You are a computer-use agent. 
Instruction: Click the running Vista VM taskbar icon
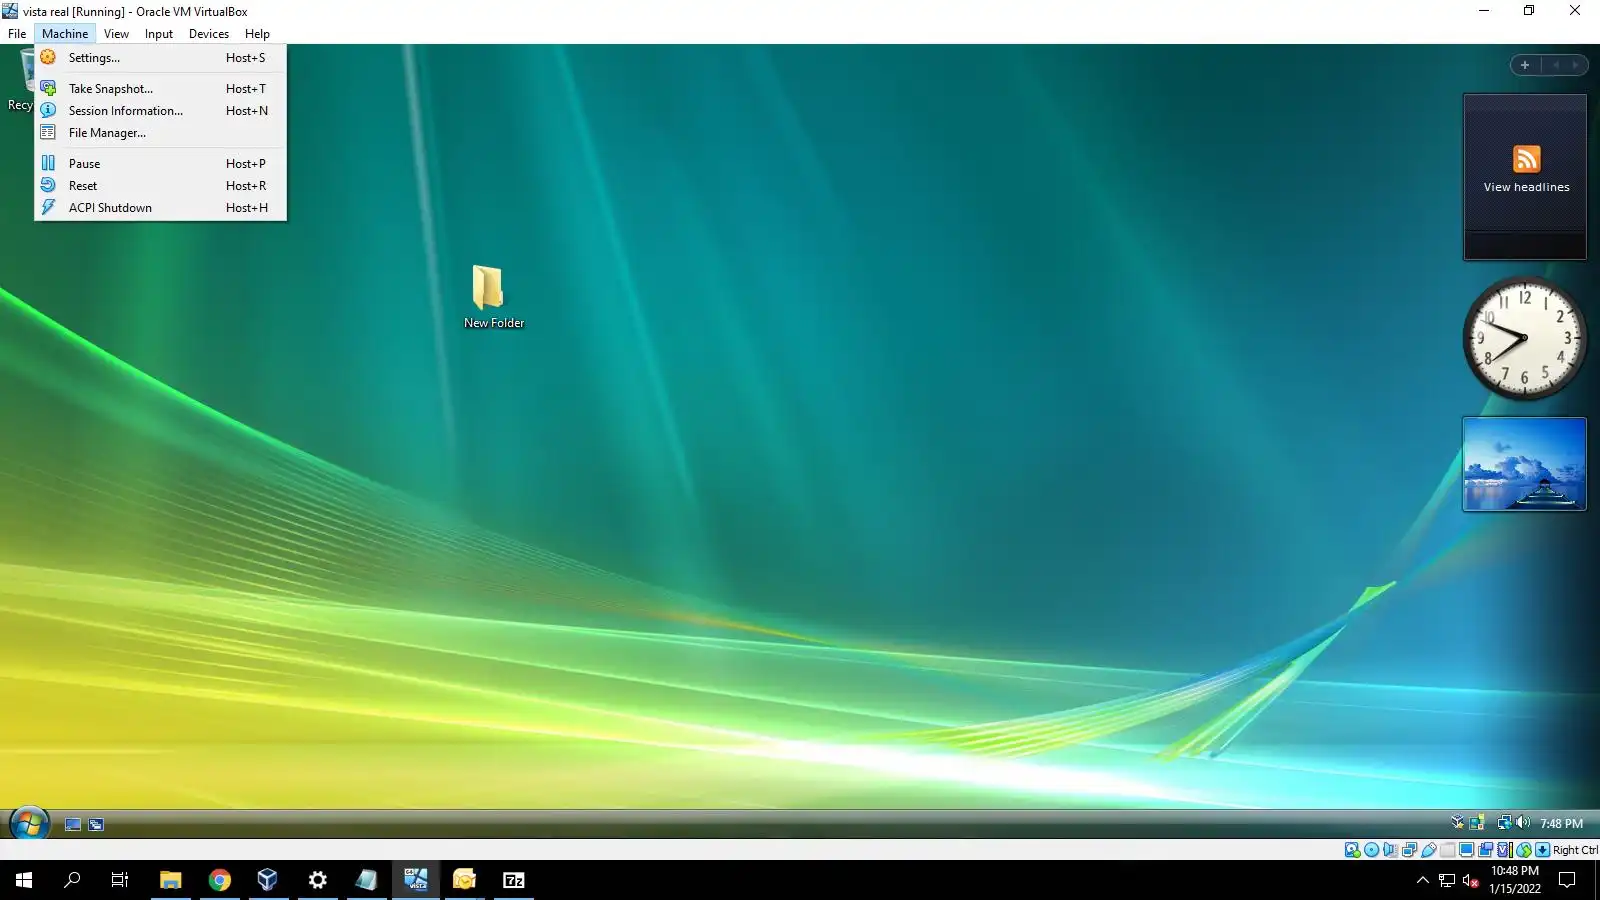[x=416, y=880]
